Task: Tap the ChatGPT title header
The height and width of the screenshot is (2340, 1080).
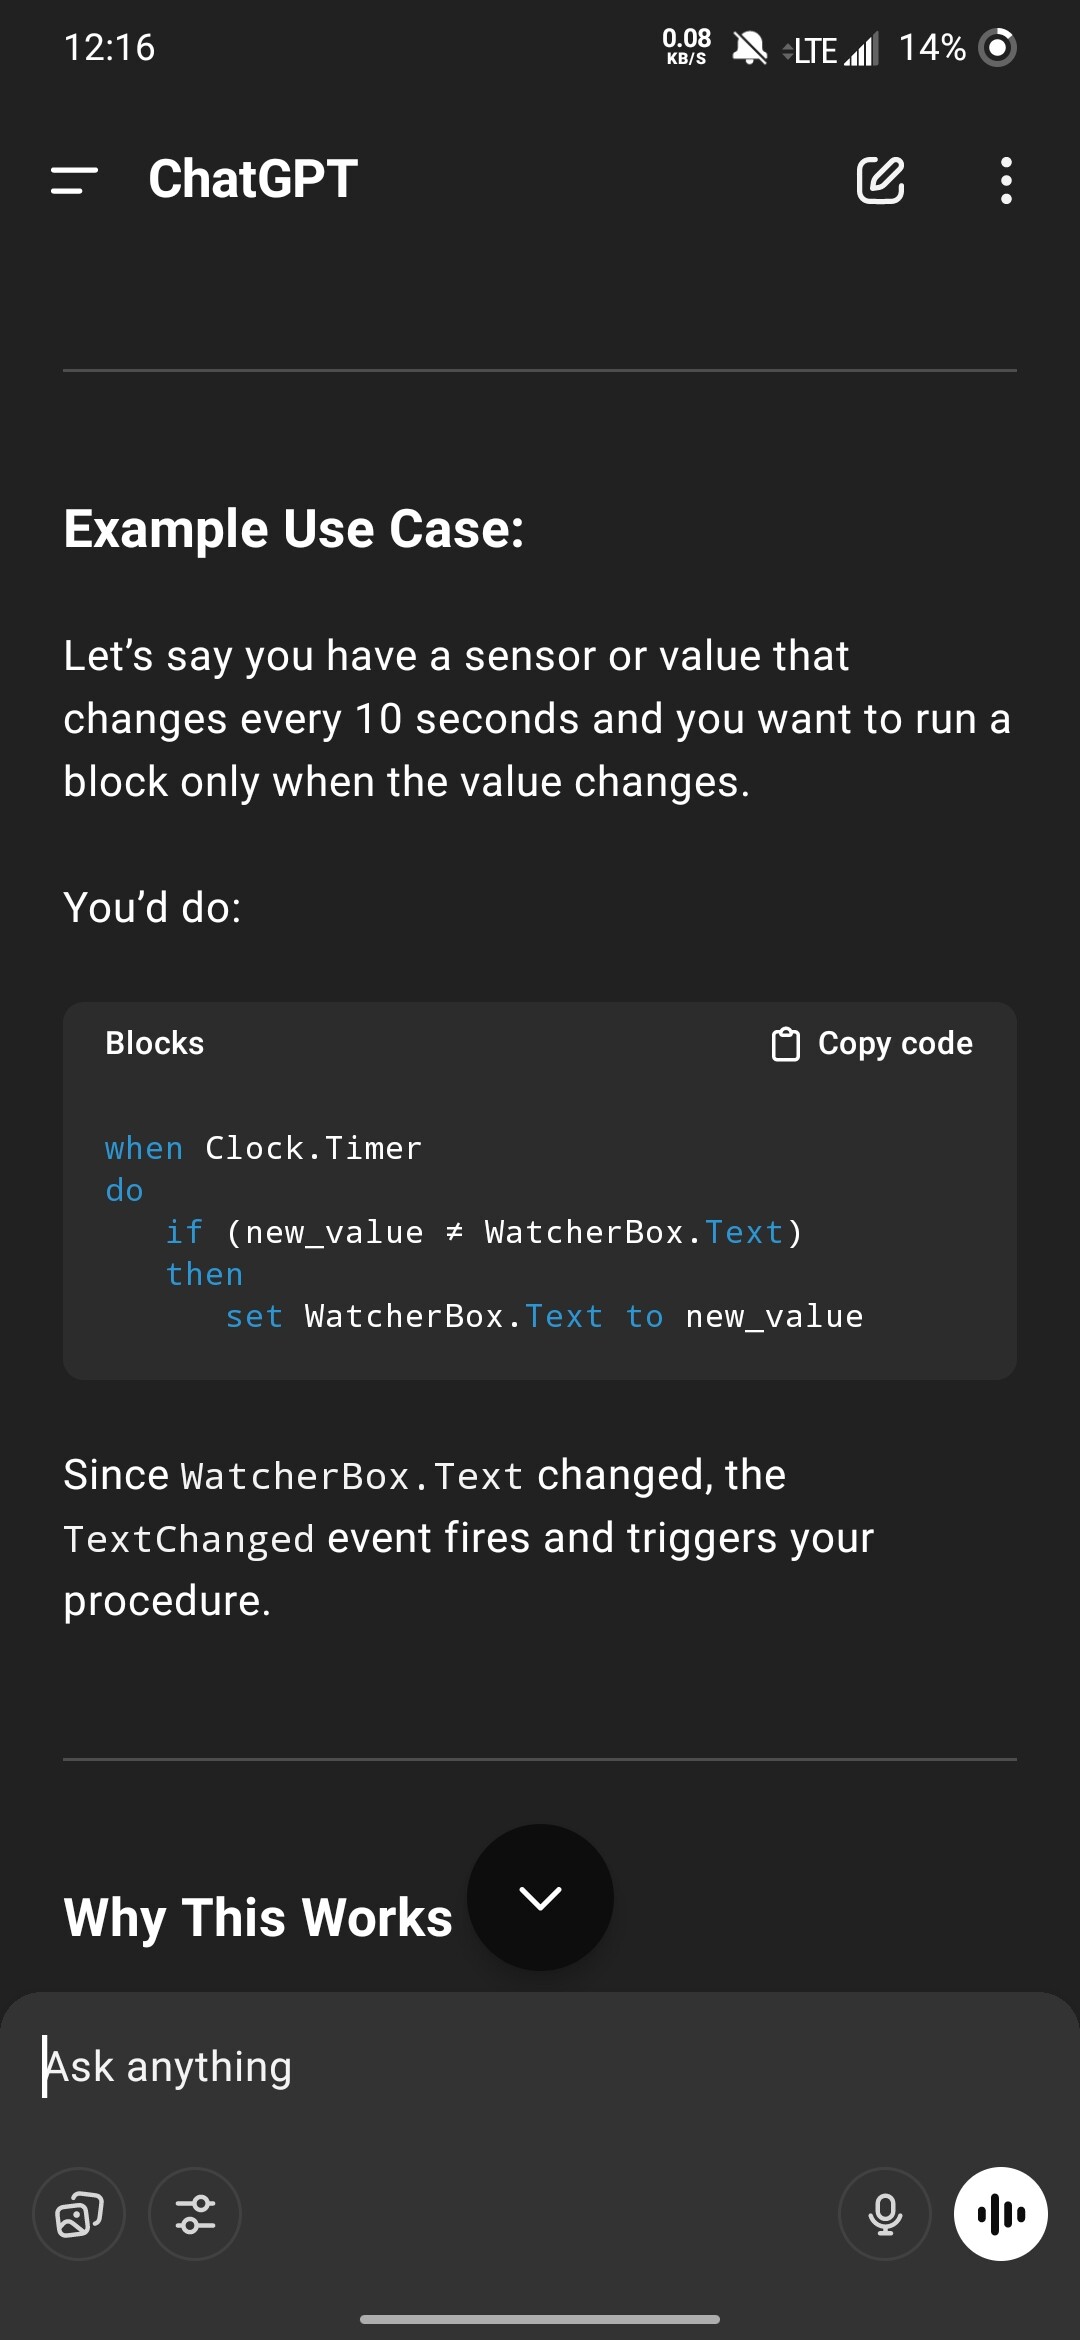Action: click(x=253, y=179)
